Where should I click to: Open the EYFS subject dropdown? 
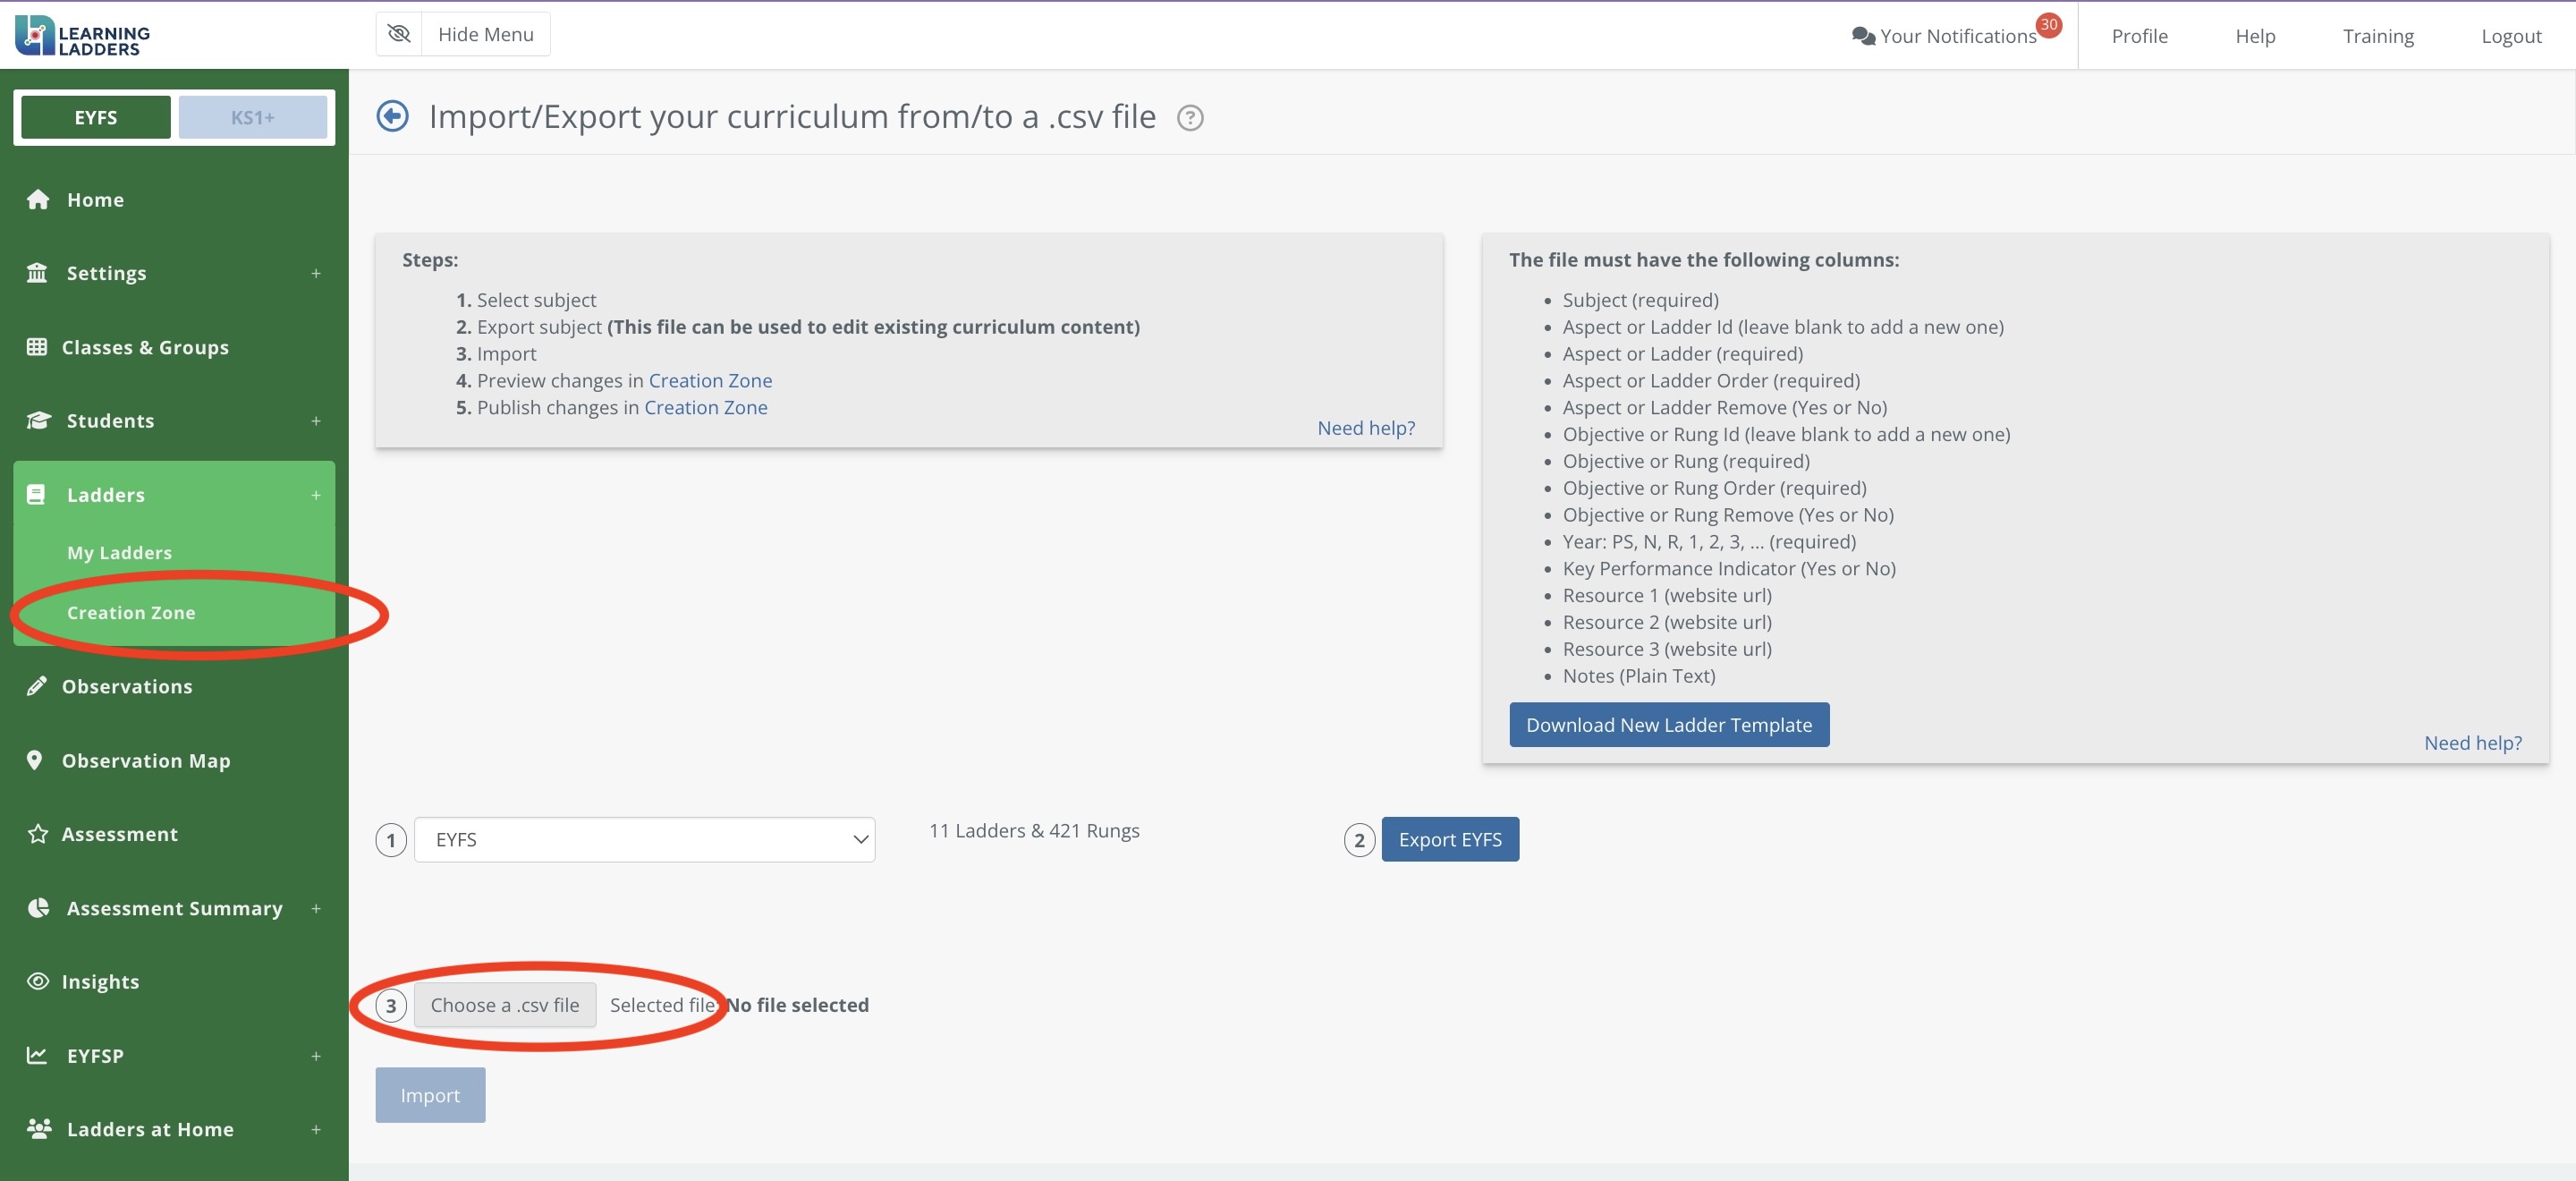[644, 839]
